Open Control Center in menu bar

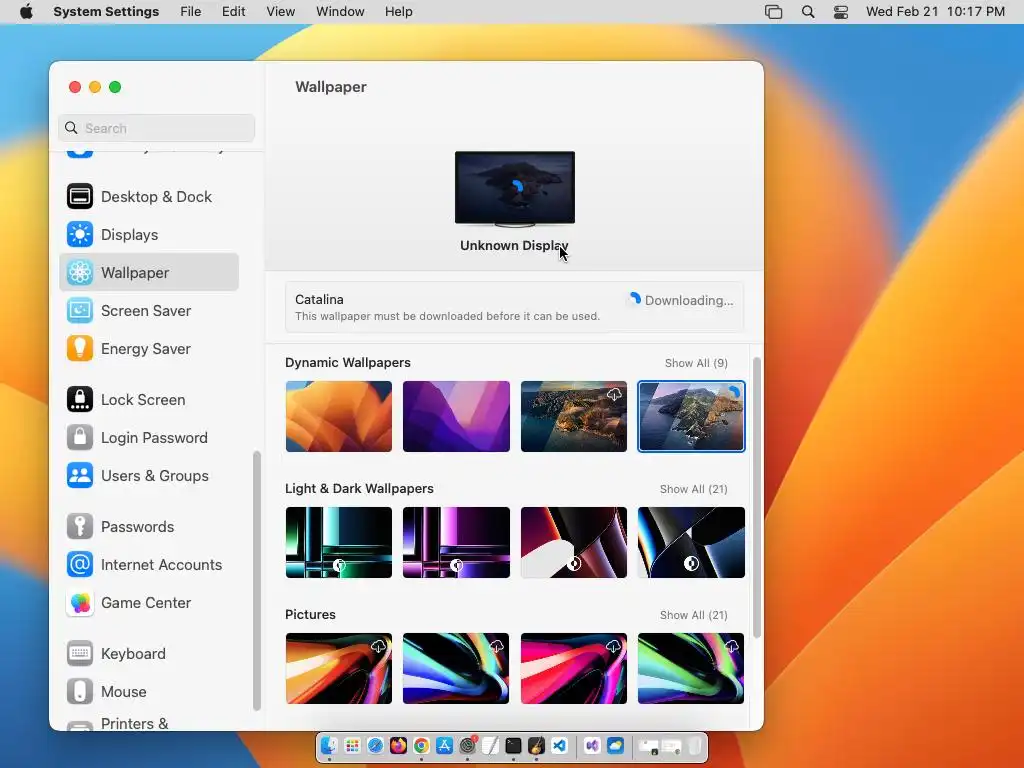(840, 12)
